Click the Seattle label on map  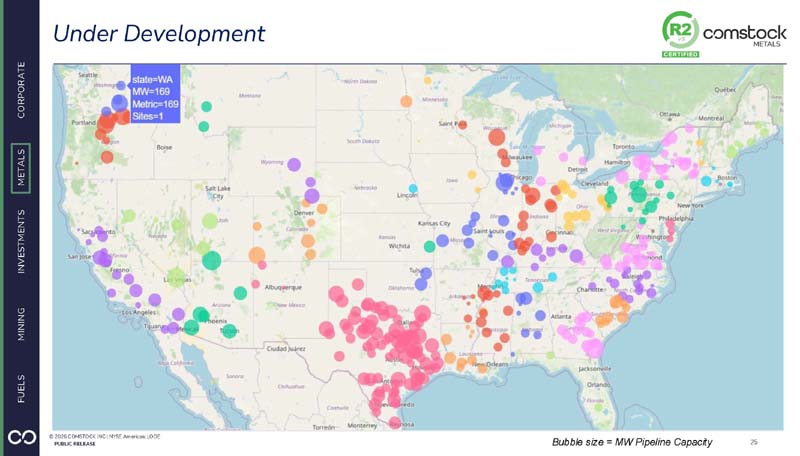point(88,75)
